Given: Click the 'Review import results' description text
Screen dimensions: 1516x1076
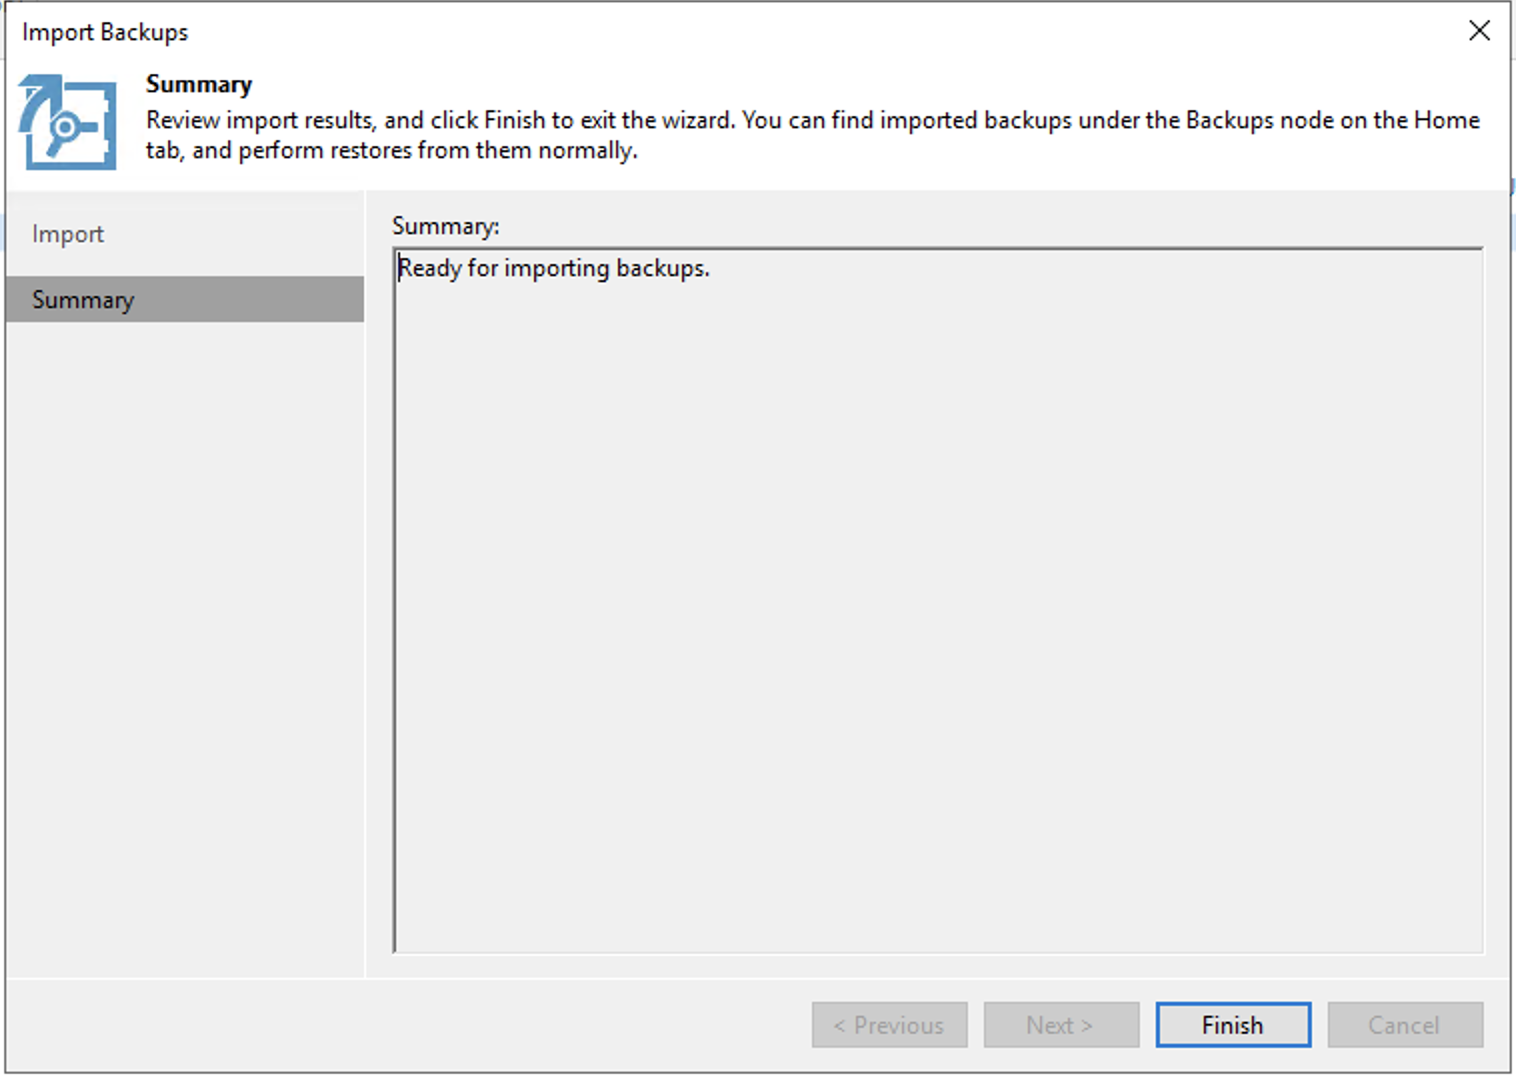Looking at the screenshot, I should pos(812,135).
